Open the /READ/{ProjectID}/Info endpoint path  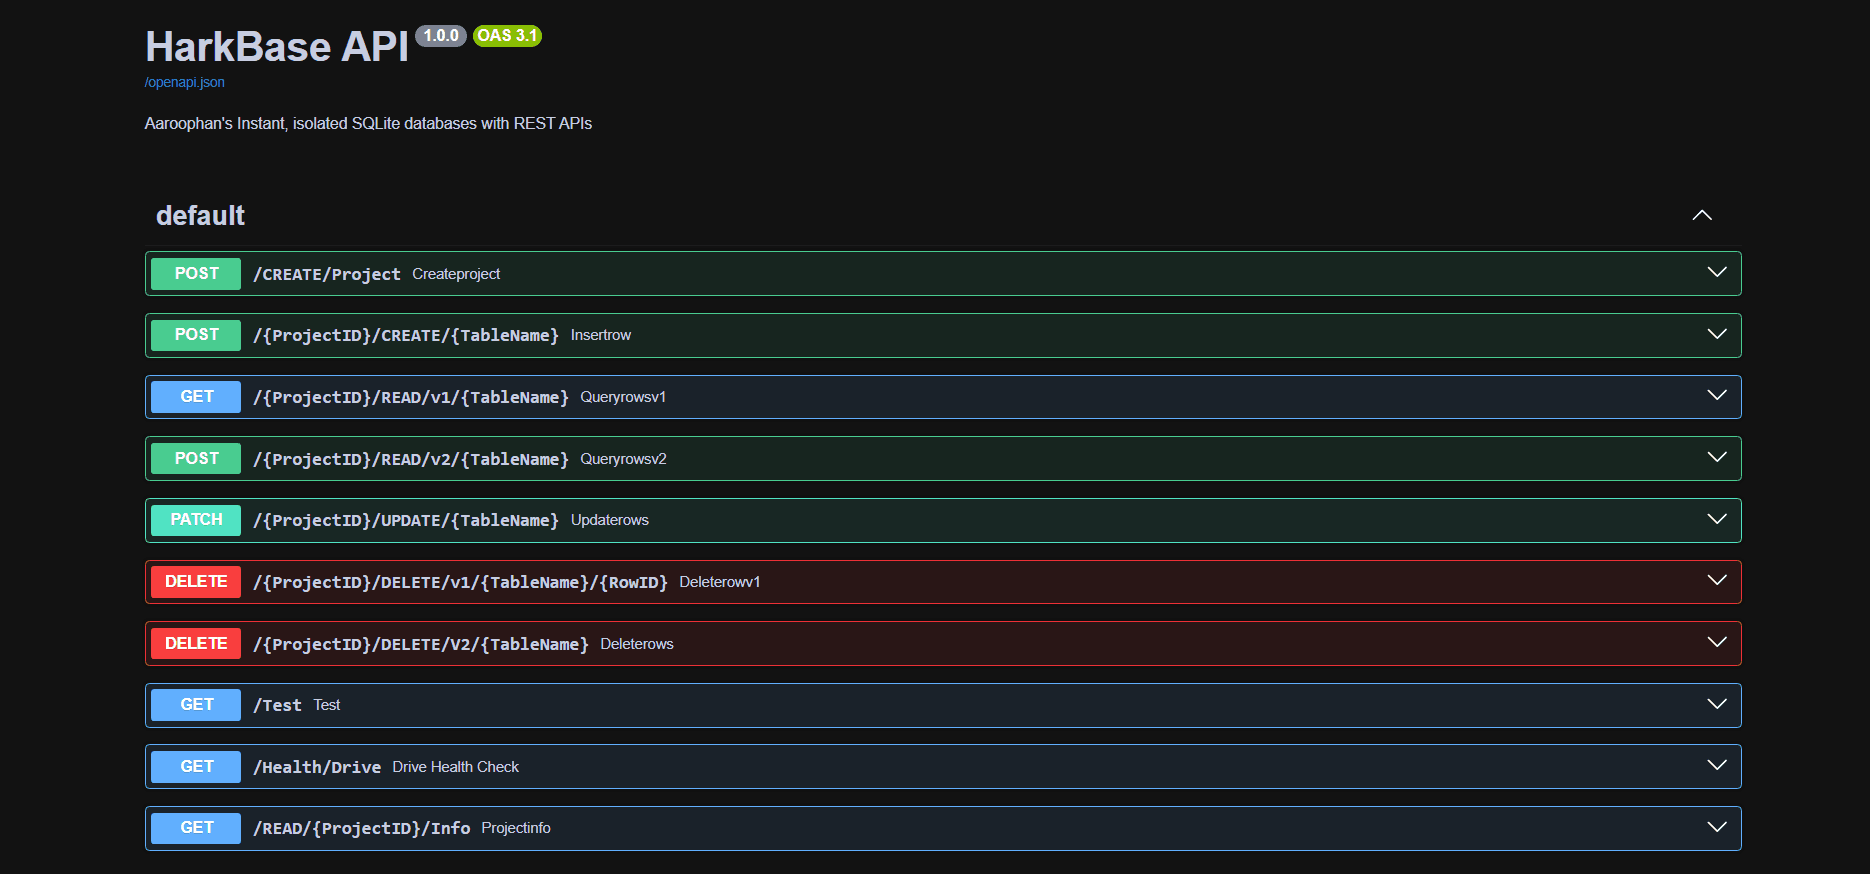click(361, 828)
